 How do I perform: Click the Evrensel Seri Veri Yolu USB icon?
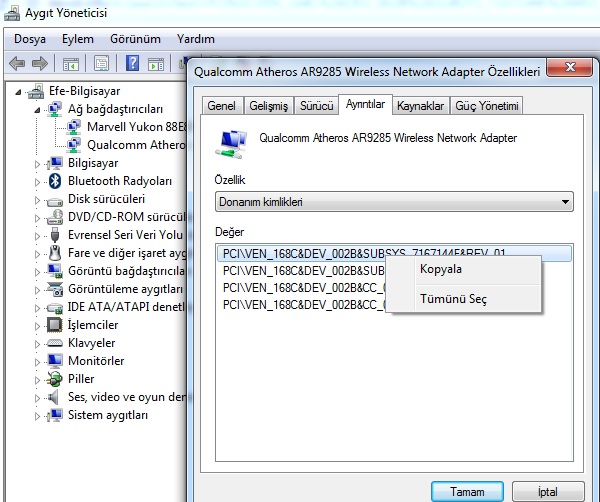pyautogui.click(x=55, y=235)
